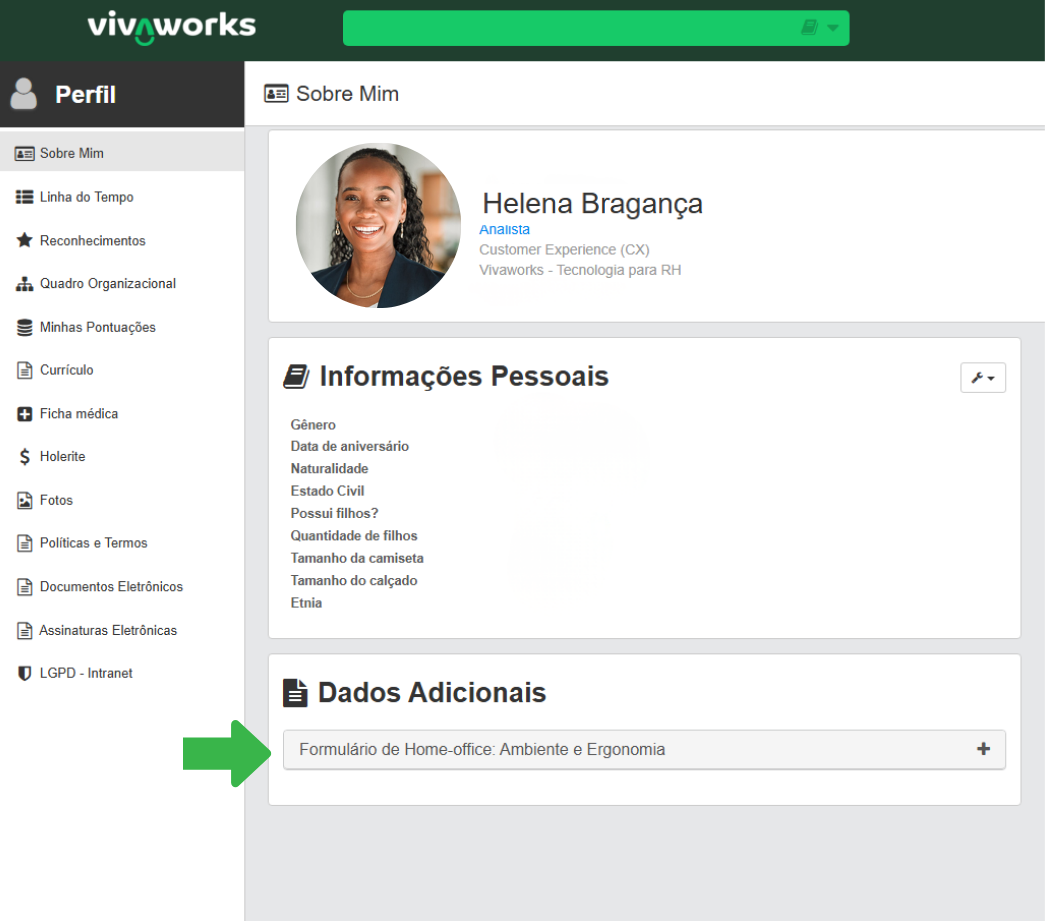The height and width of the screenshot is (921, 1045).
Task: Click the book icon in green bar
Action: pyautogui.click(x=809, y=28)
